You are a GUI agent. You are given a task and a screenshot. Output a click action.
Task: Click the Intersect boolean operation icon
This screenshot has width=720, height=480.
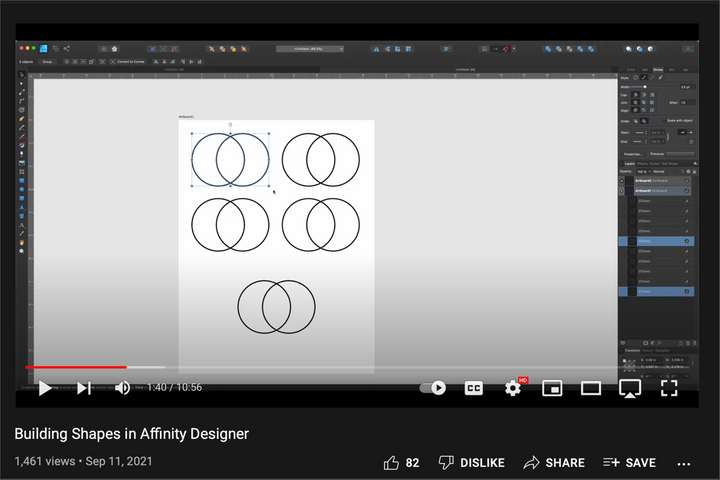(x=570, y=49)
